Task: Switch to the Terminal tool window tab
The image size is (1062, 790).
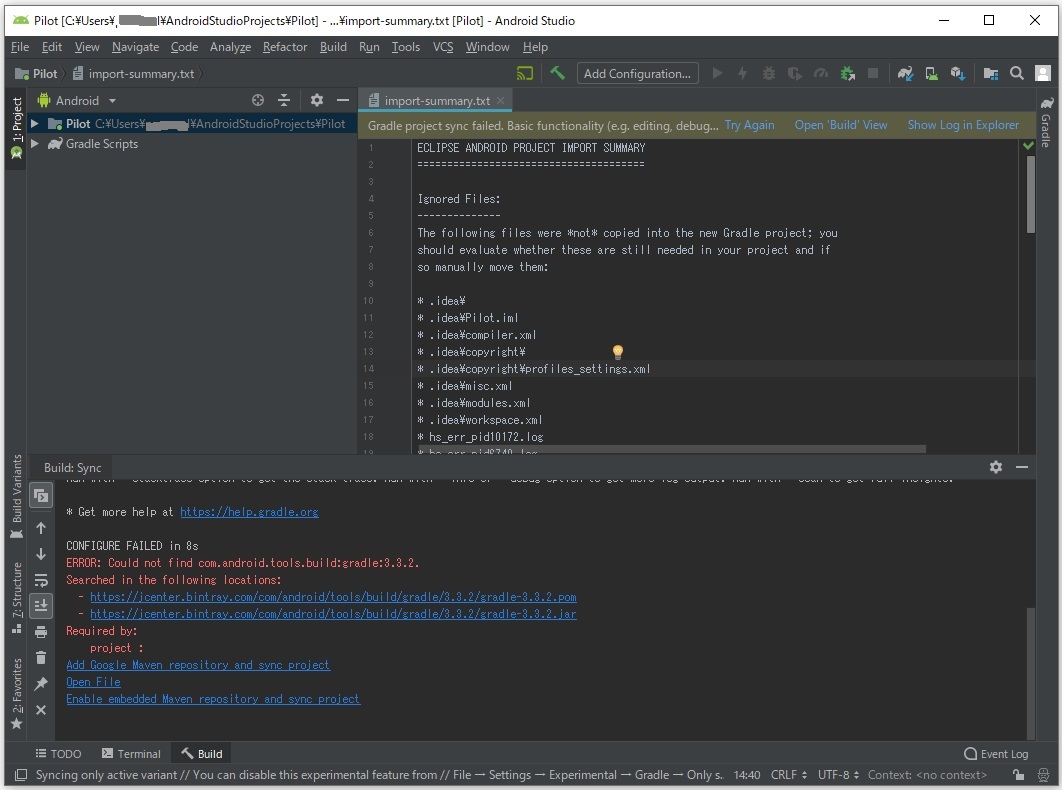Action: [130, 754]
